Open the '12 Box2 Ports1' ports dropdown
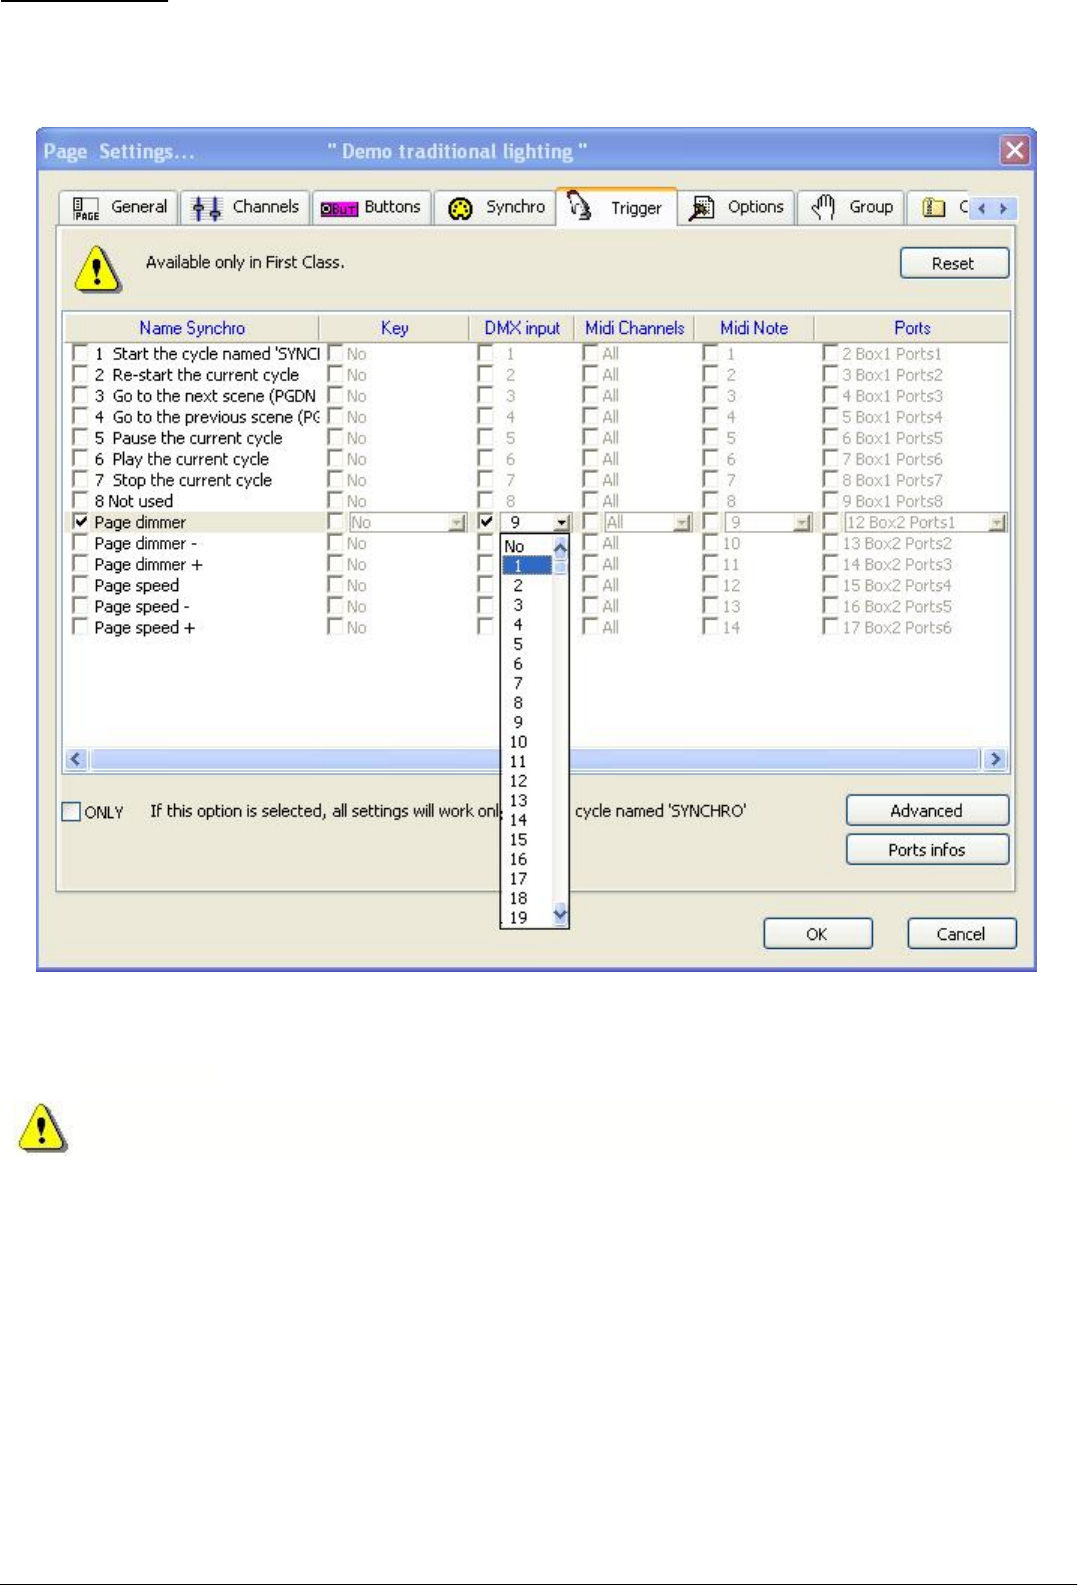Viewport: 1078px width, 1585px height. [997, 522]
